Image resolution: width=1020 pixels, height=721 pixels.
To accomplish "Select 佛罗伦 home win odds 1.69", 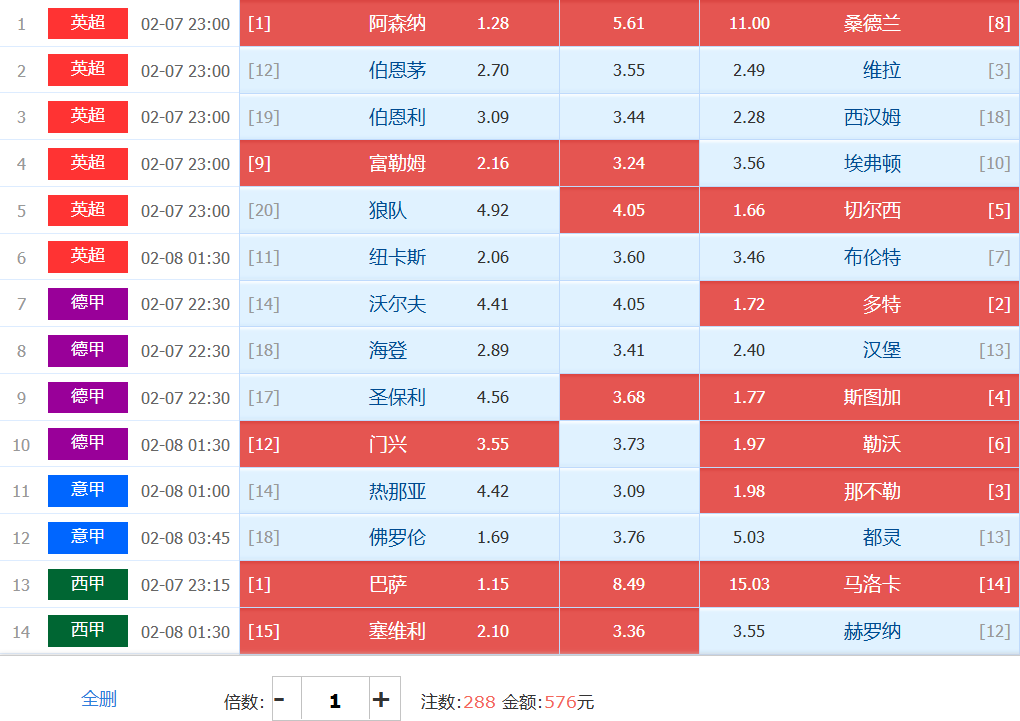I will pyautogui.click(x=400, y=538).
